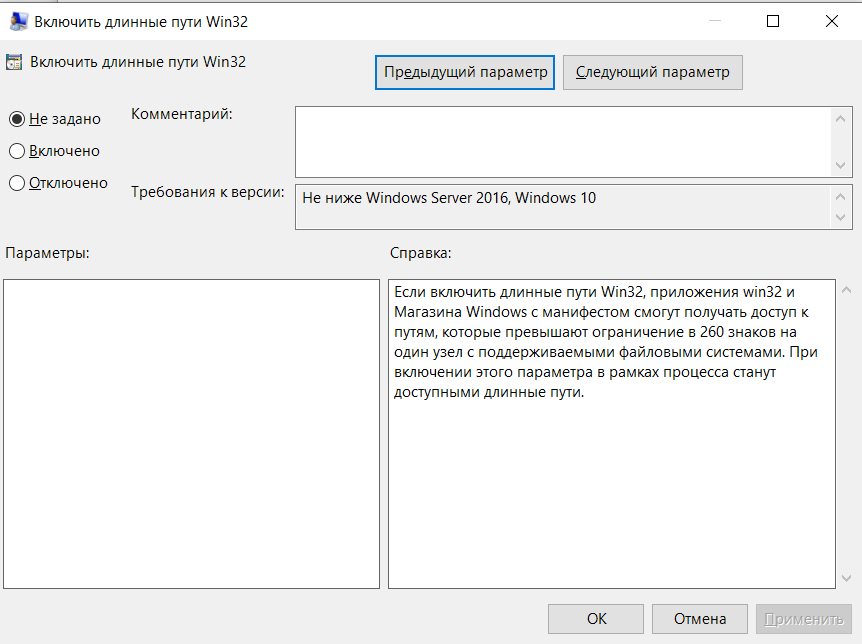
Task: Click inside the Комментарий text field
Action: click(x=563, y=142)
